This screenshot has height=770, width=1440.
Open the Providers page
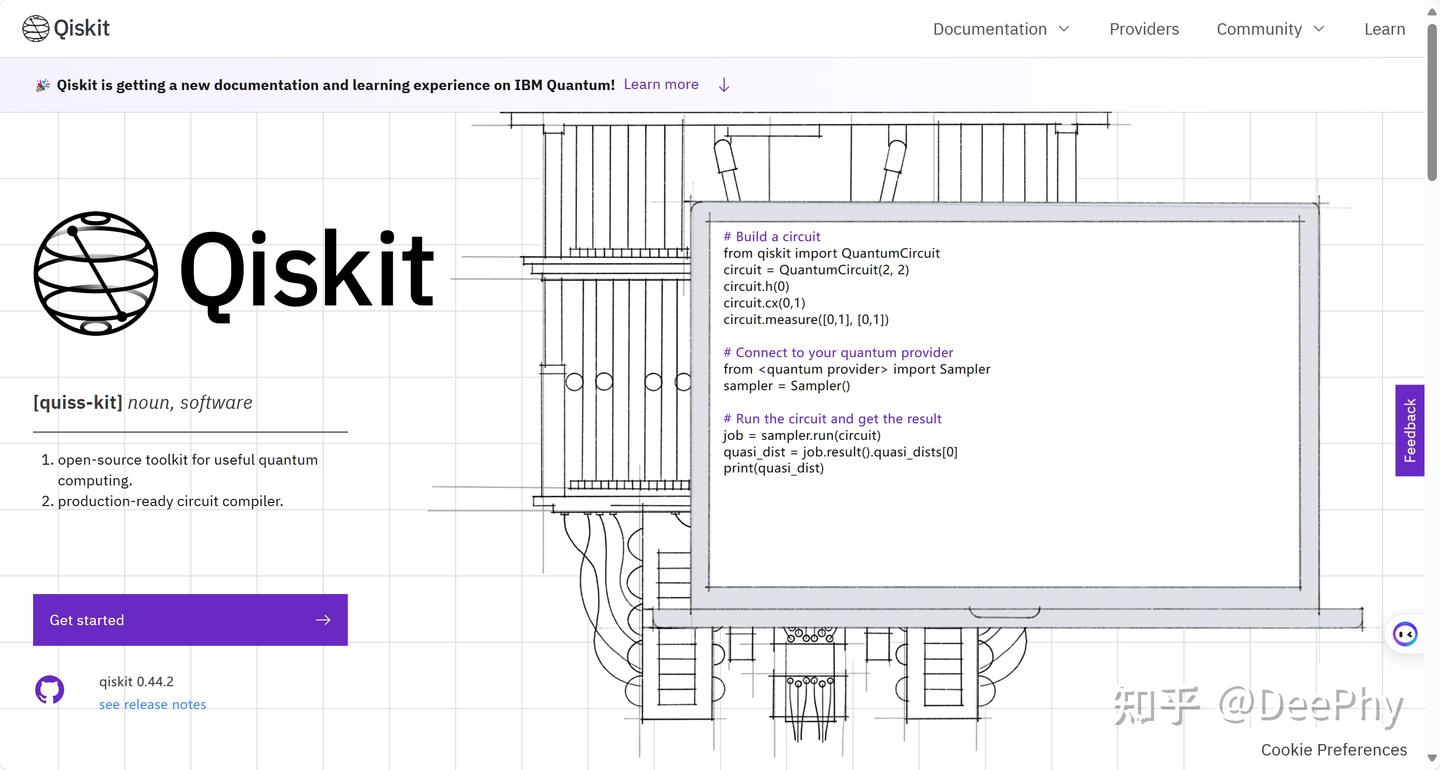1143,28
